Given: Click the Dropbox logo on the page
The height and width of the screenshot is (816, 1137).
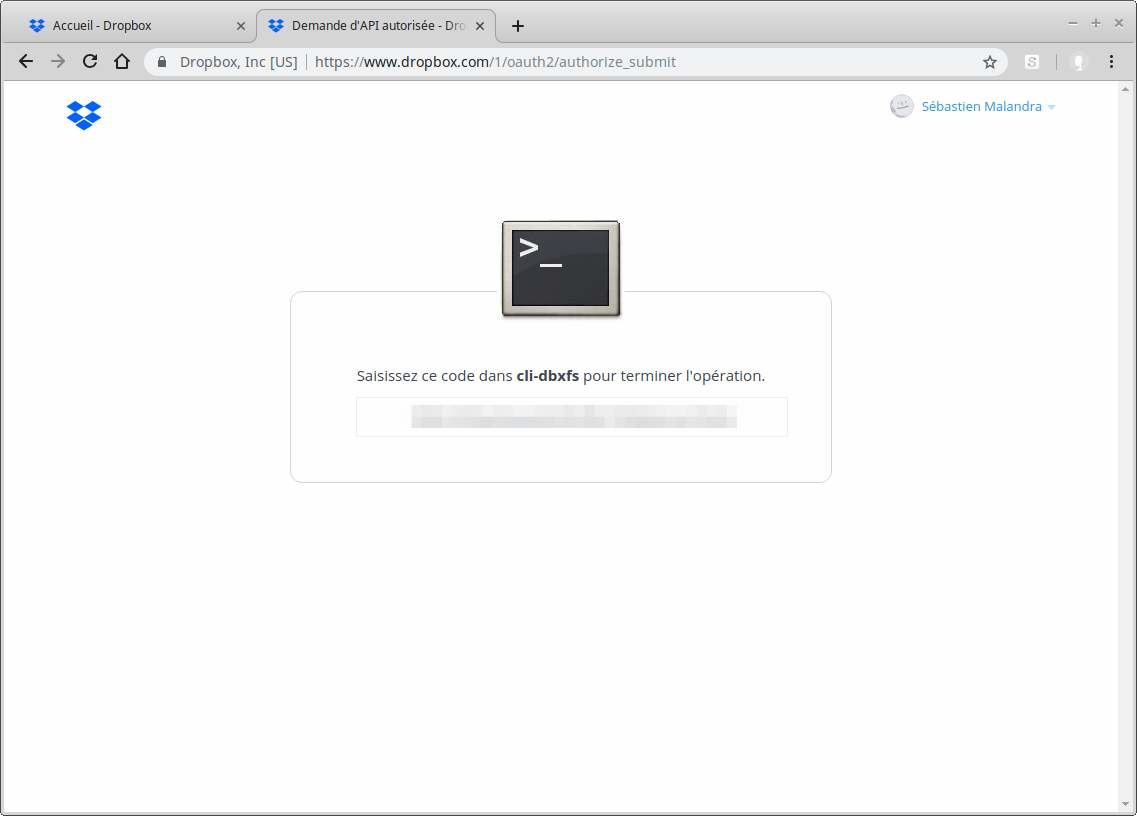Looking at the screenshot, I should tap(84, 115).
